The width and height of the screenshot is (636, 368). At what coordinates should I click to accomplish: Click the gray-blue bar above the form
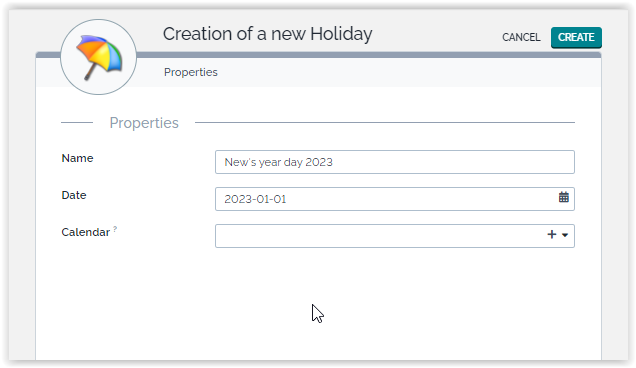[368, 55]
